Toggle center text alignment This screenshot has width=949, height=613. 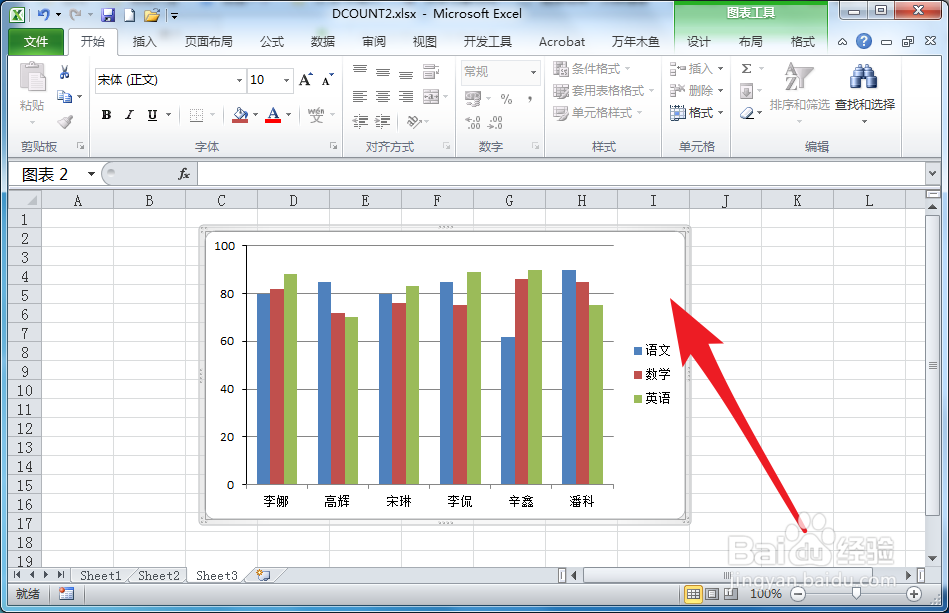pyautogui.click(x=383, y=96)
